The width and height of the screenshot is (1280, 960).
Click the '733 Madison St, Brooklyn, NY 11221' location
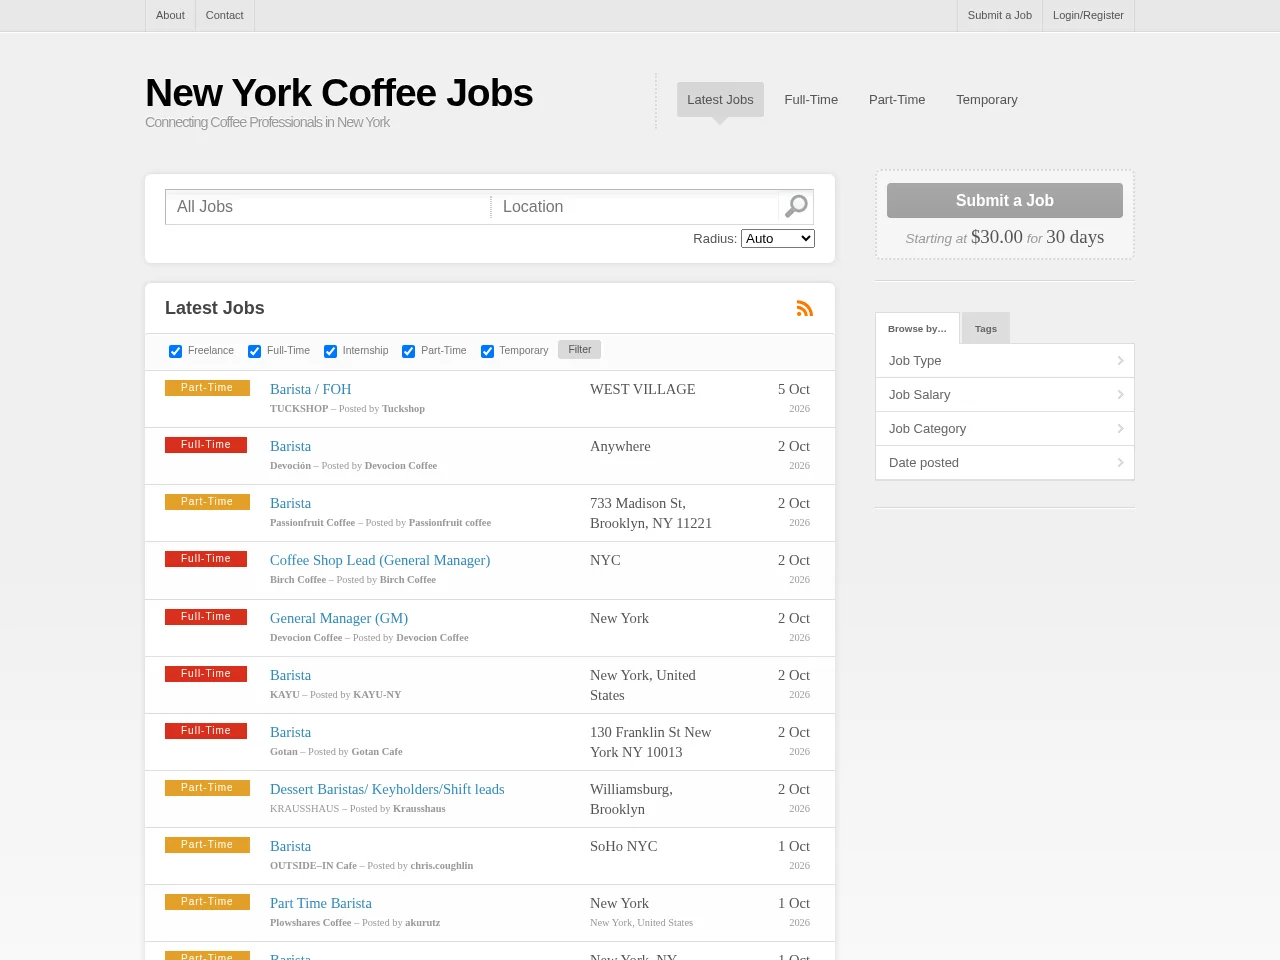click(651, 513)
